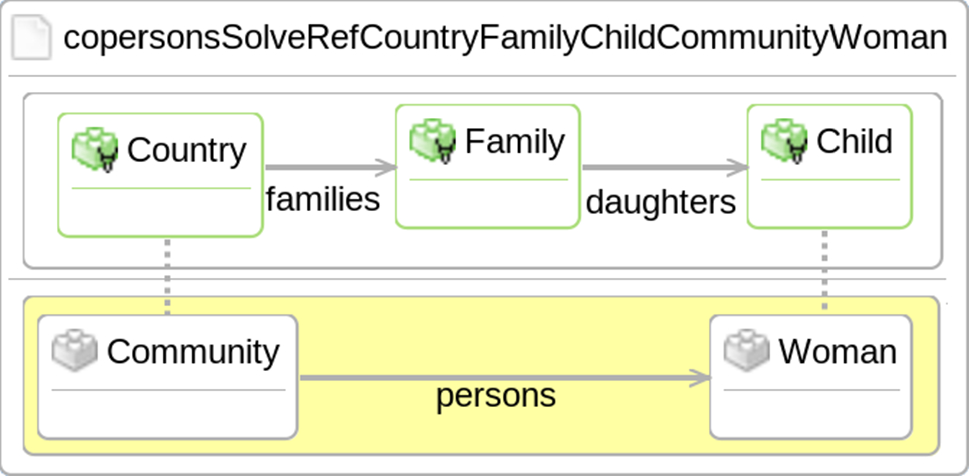The width and height of the screenshot is (969, 476).
Task: Click the arrowhead pointing into the Family node
Action: click(387, 167)
